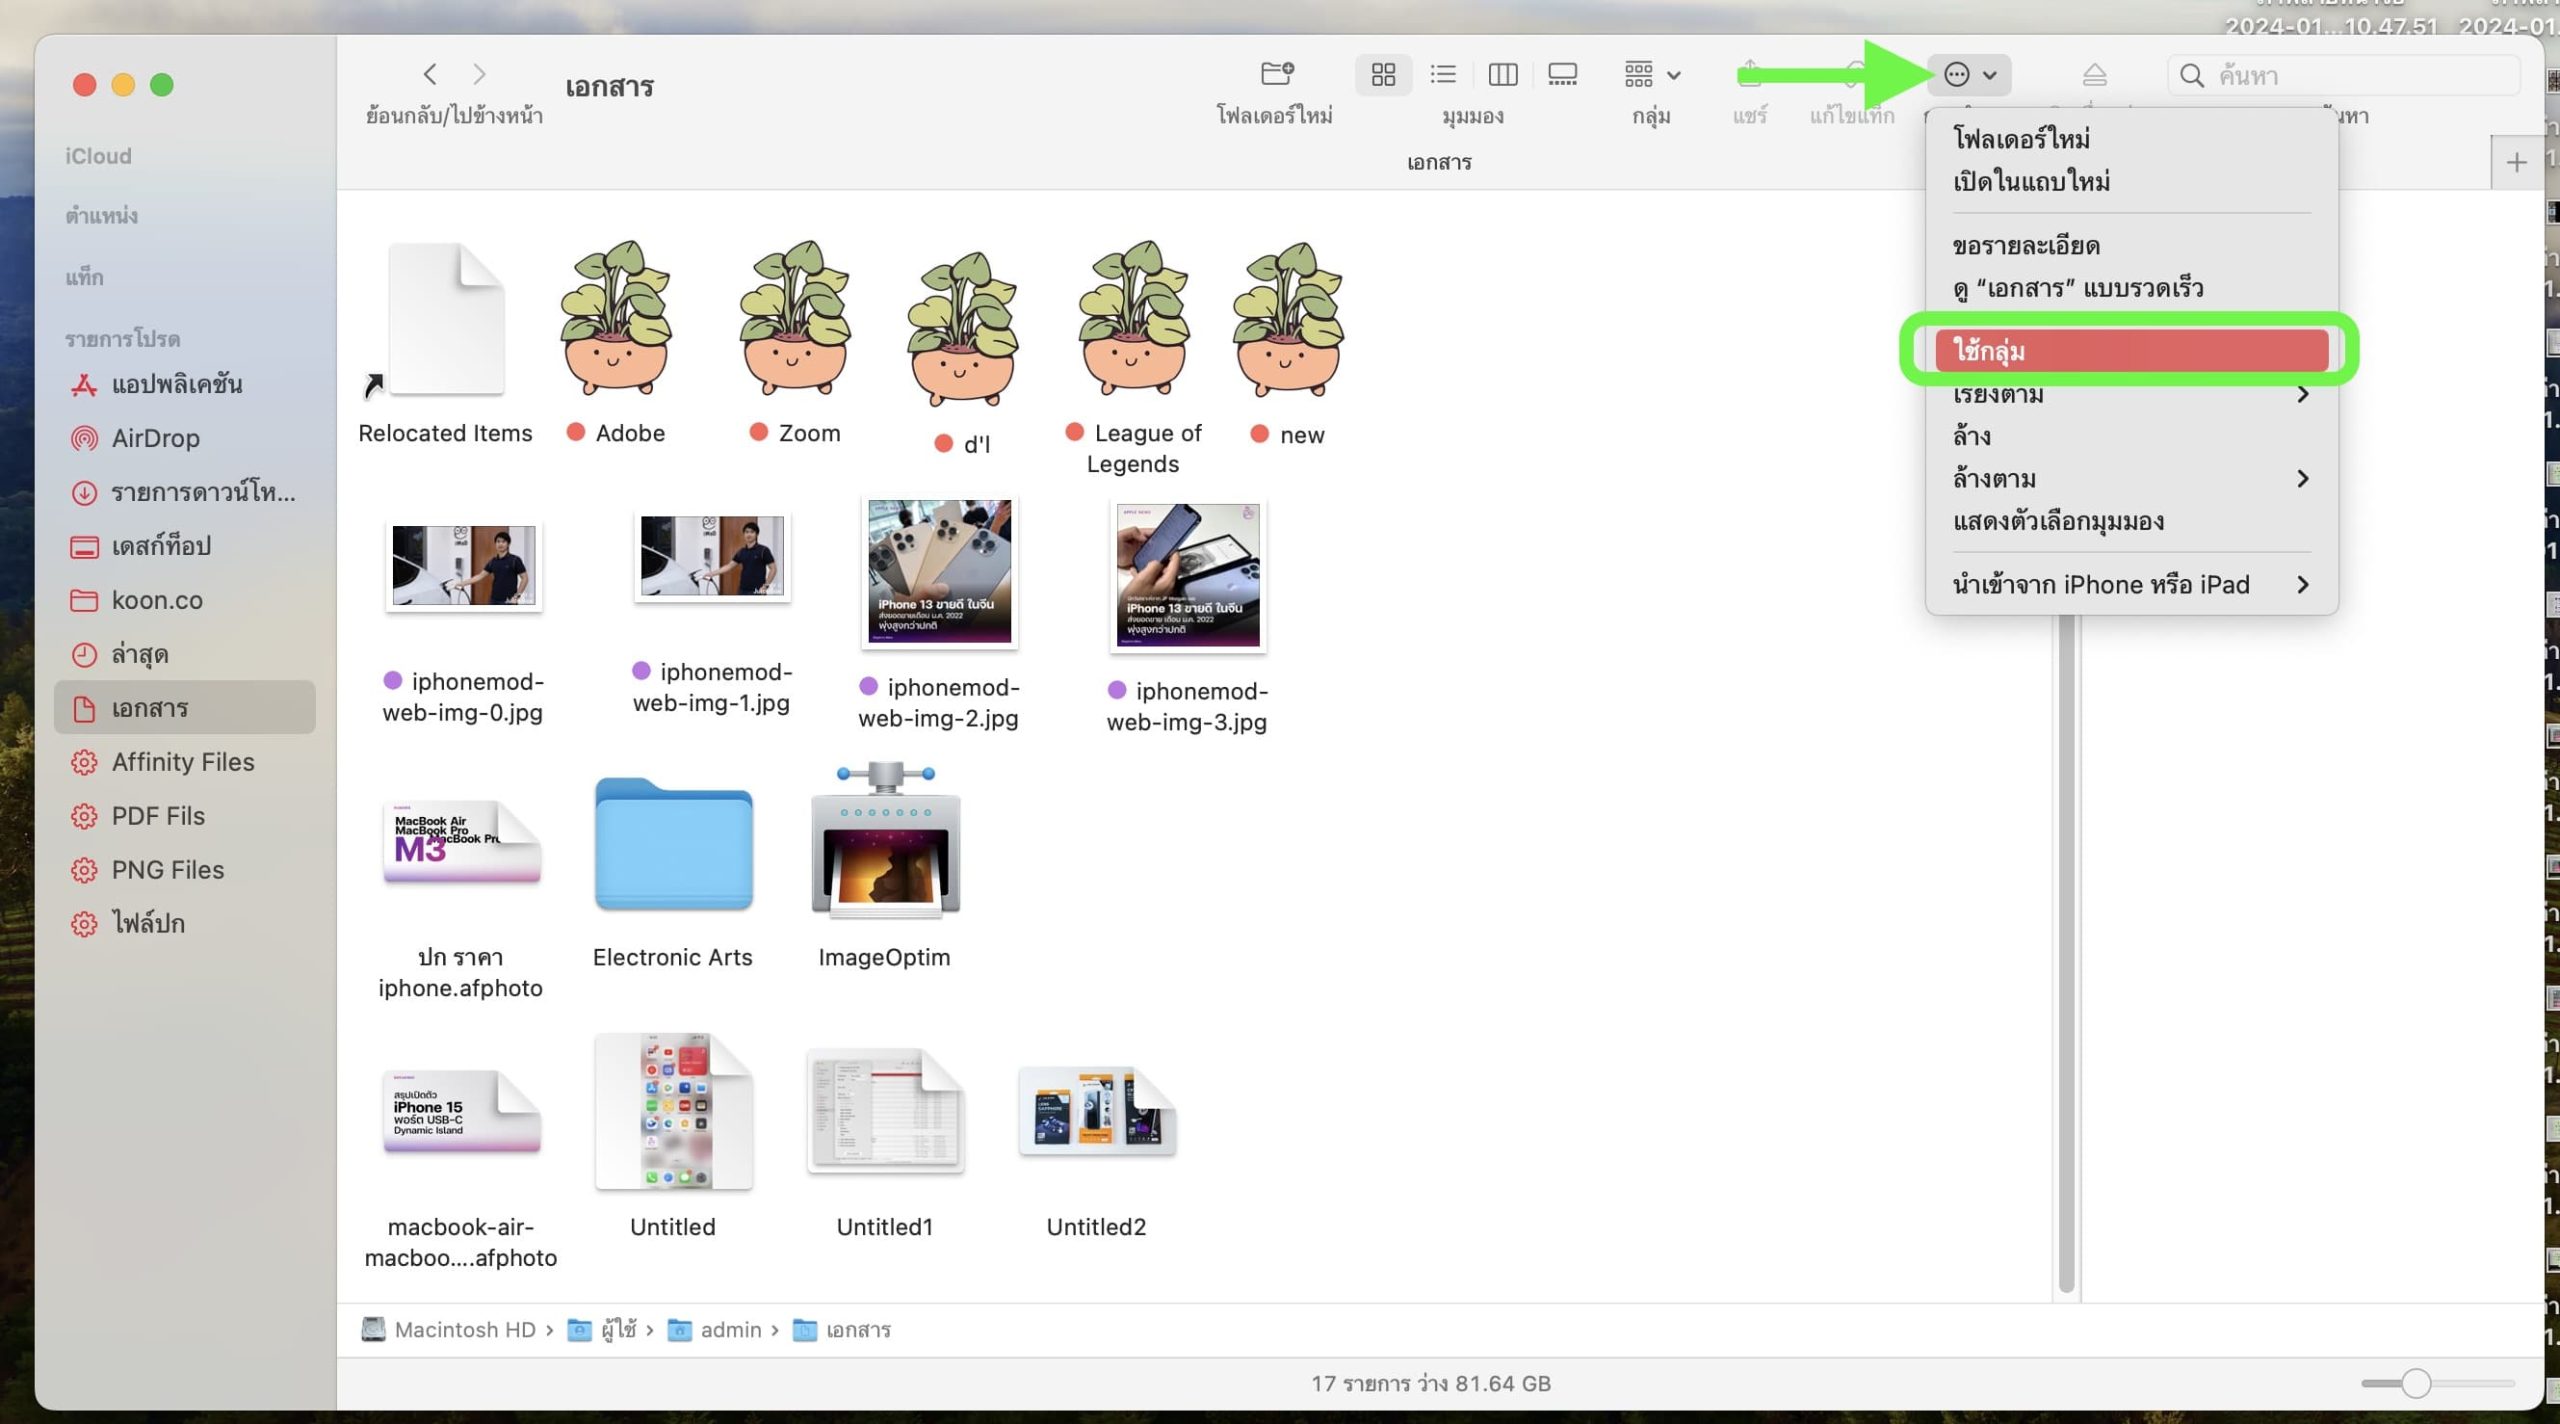Viewport: 2560px width, 1424px height.
Task: Expand the ล้างตาม submenu
Action: point(2130,479)
